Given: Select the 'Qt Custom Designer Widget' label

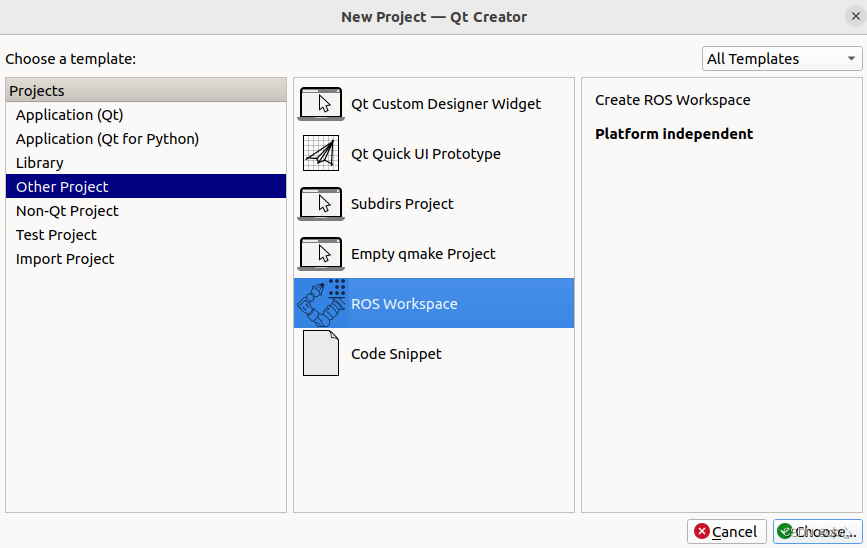Looking at the screenshot, I should point(446,103).
